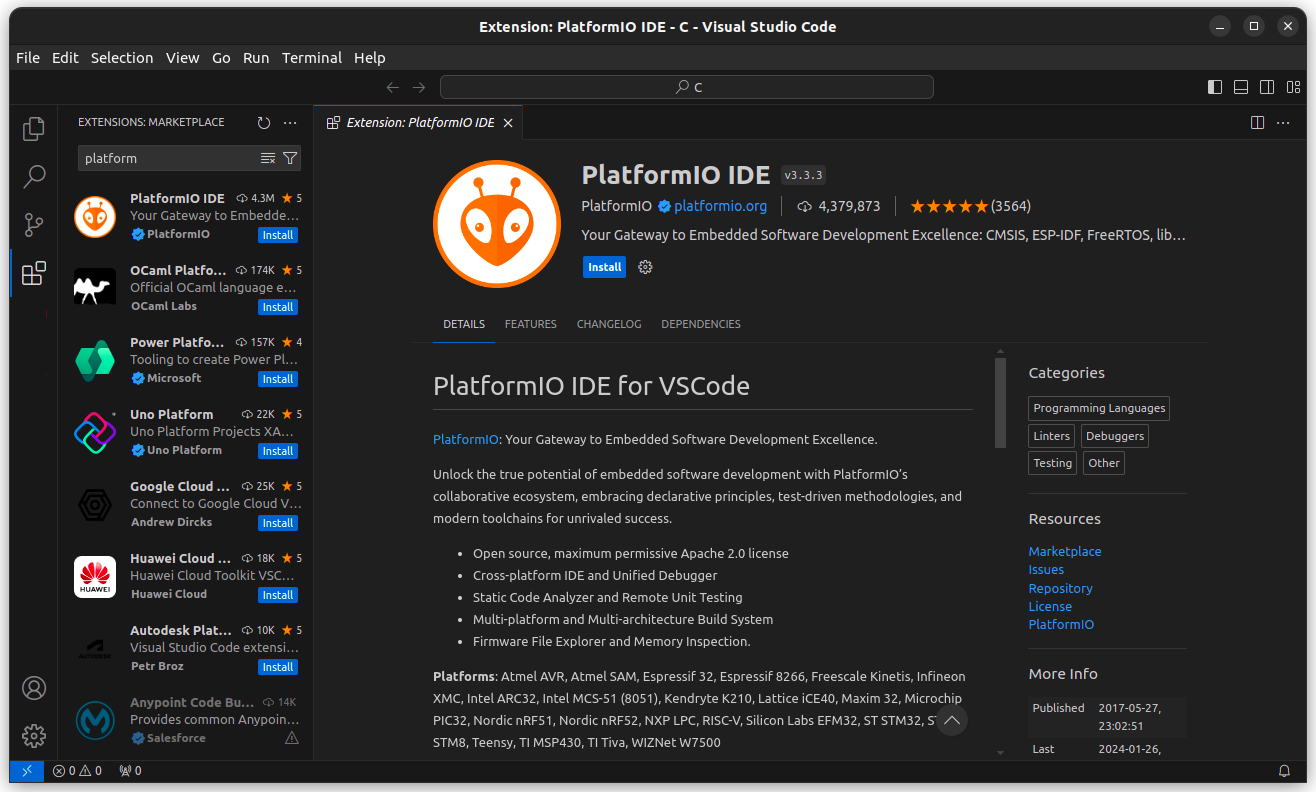Viewport: 1316px width, 792px height.
Task: Toggle the secondary sidebar icon
Action: coord(1266,87)
